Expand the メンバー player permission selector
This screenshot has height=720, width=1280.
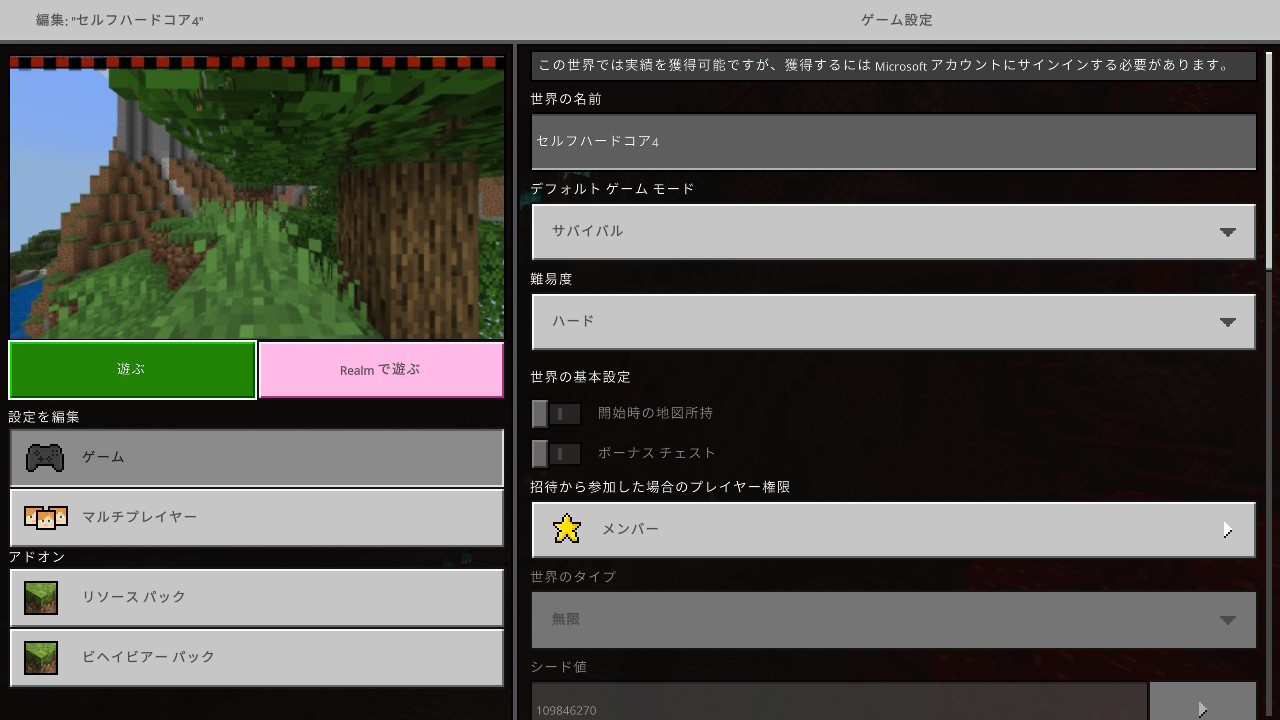(x=893, y=530)
